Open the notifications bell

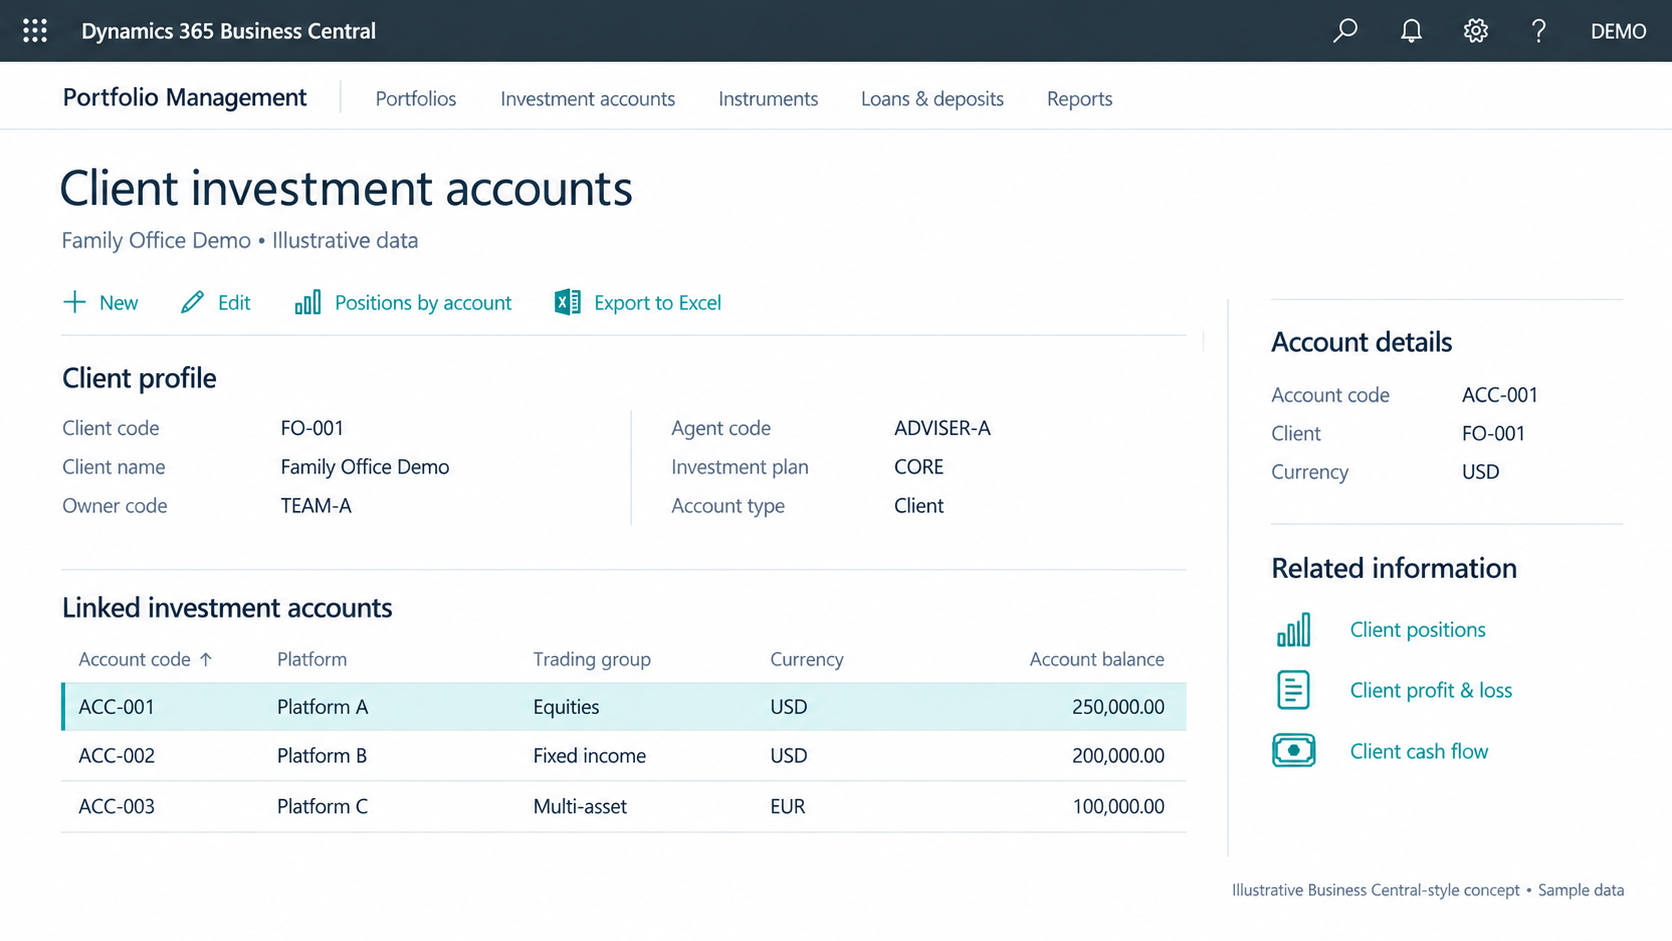[x=1411, y=31]
